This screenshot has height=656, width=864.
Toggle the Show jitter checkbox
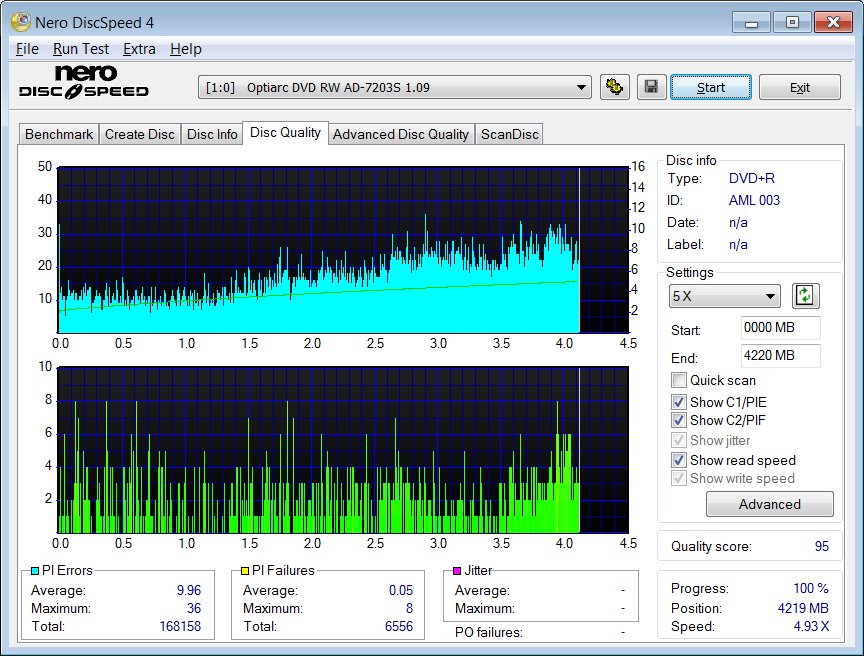678,440
